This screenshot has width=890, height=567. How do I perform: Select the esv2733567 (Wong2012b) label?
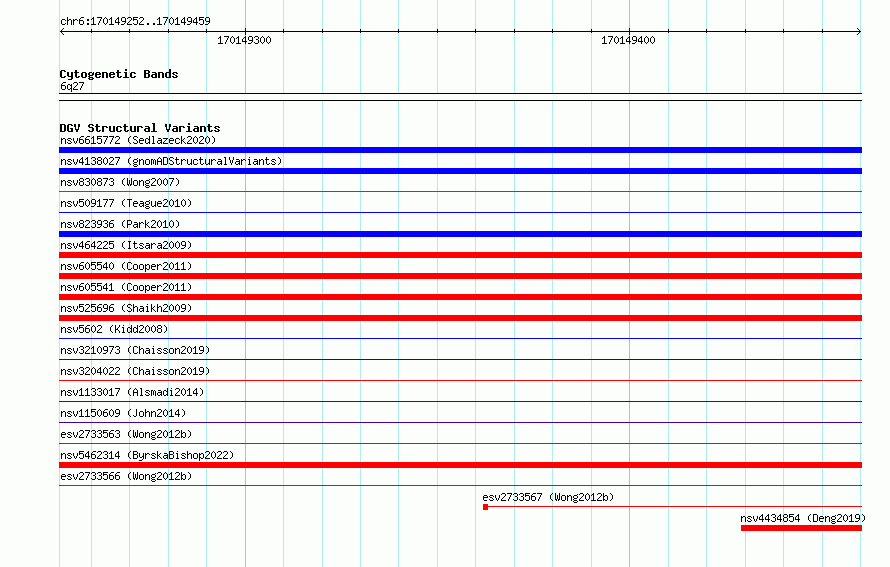tap(548, 497)
